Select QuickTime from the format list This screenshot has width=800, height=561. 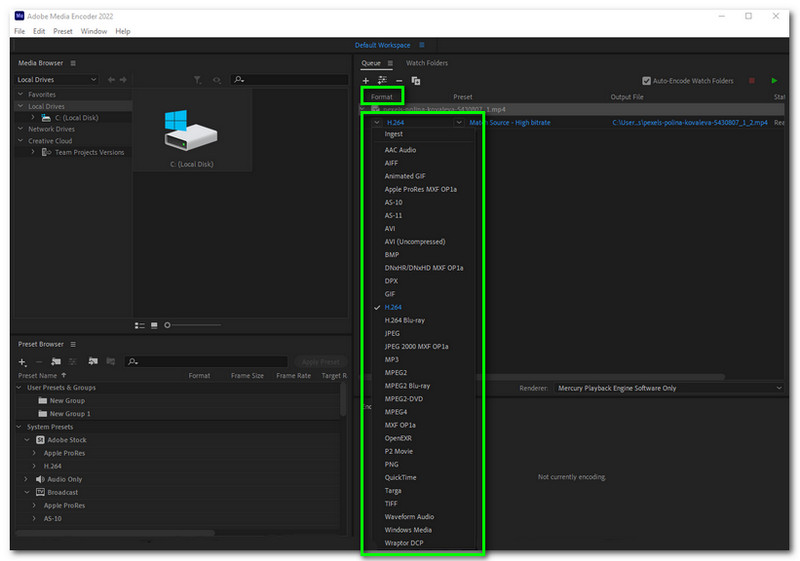click(402, 477)
